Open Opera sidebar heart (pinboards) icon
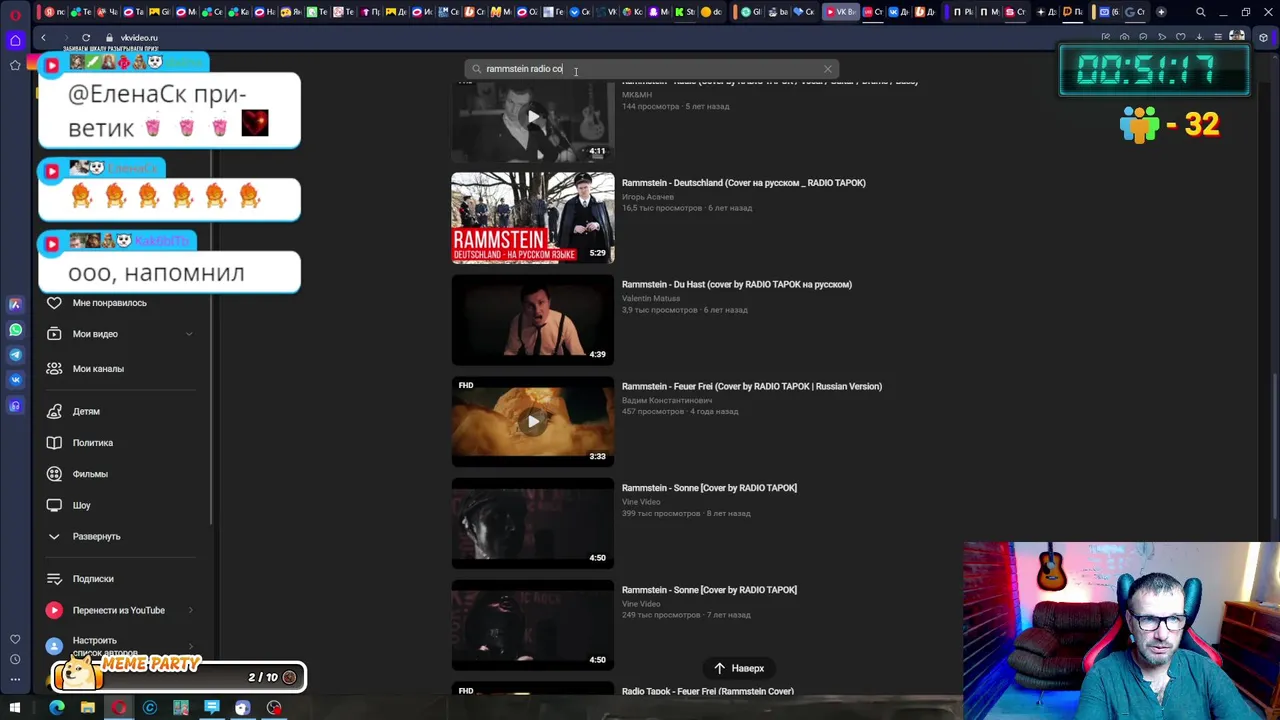The width and height of the screenshot is (1280, 720). (x=15, y=639)
